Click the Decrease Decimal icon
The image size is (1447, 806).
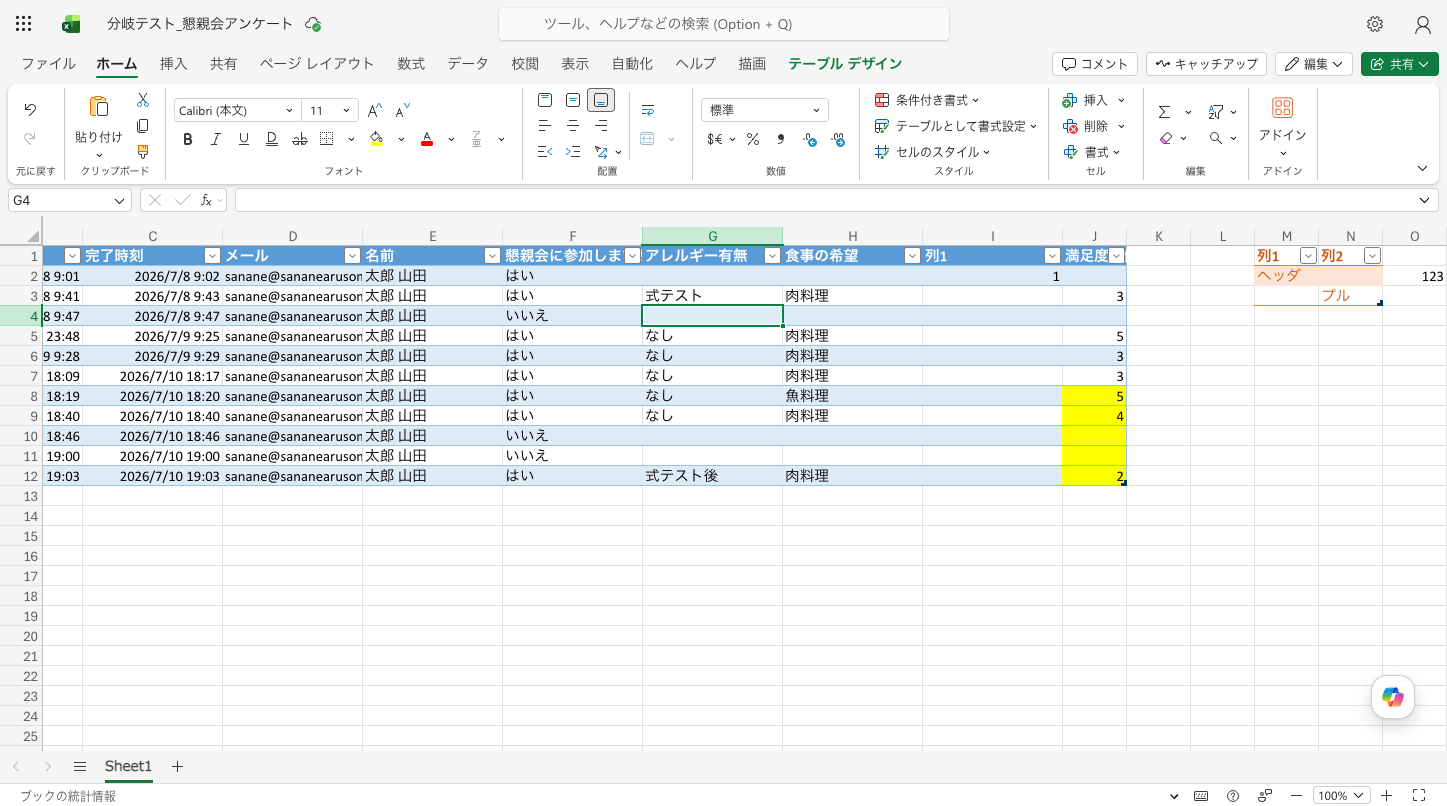[x=838, y=139]
